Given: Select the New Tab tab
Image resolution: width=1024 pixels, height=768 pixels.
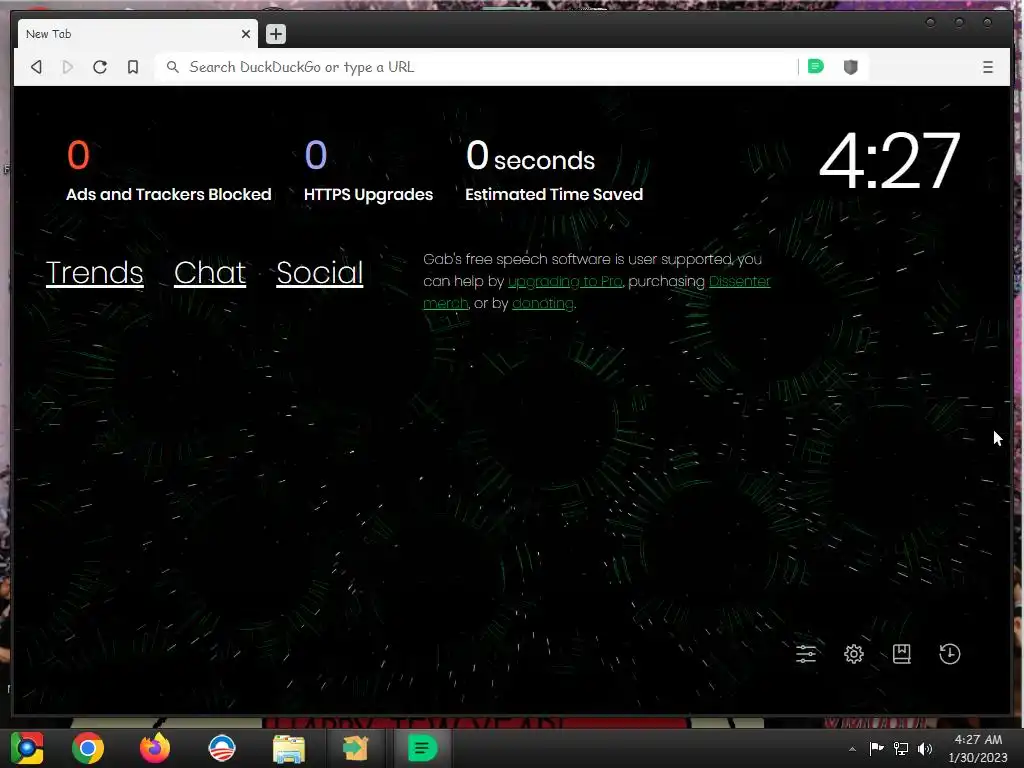Looking at the screenshot, I should point(136,34).
